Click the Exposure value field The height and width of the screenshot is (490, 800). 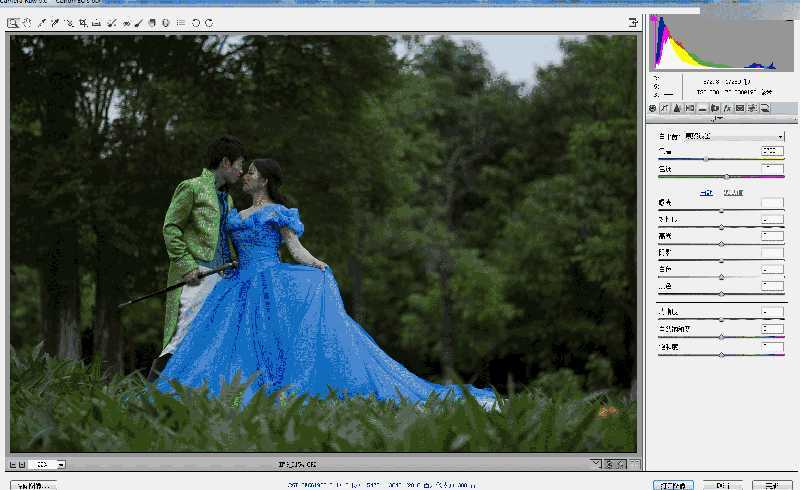tap(772, 203)
